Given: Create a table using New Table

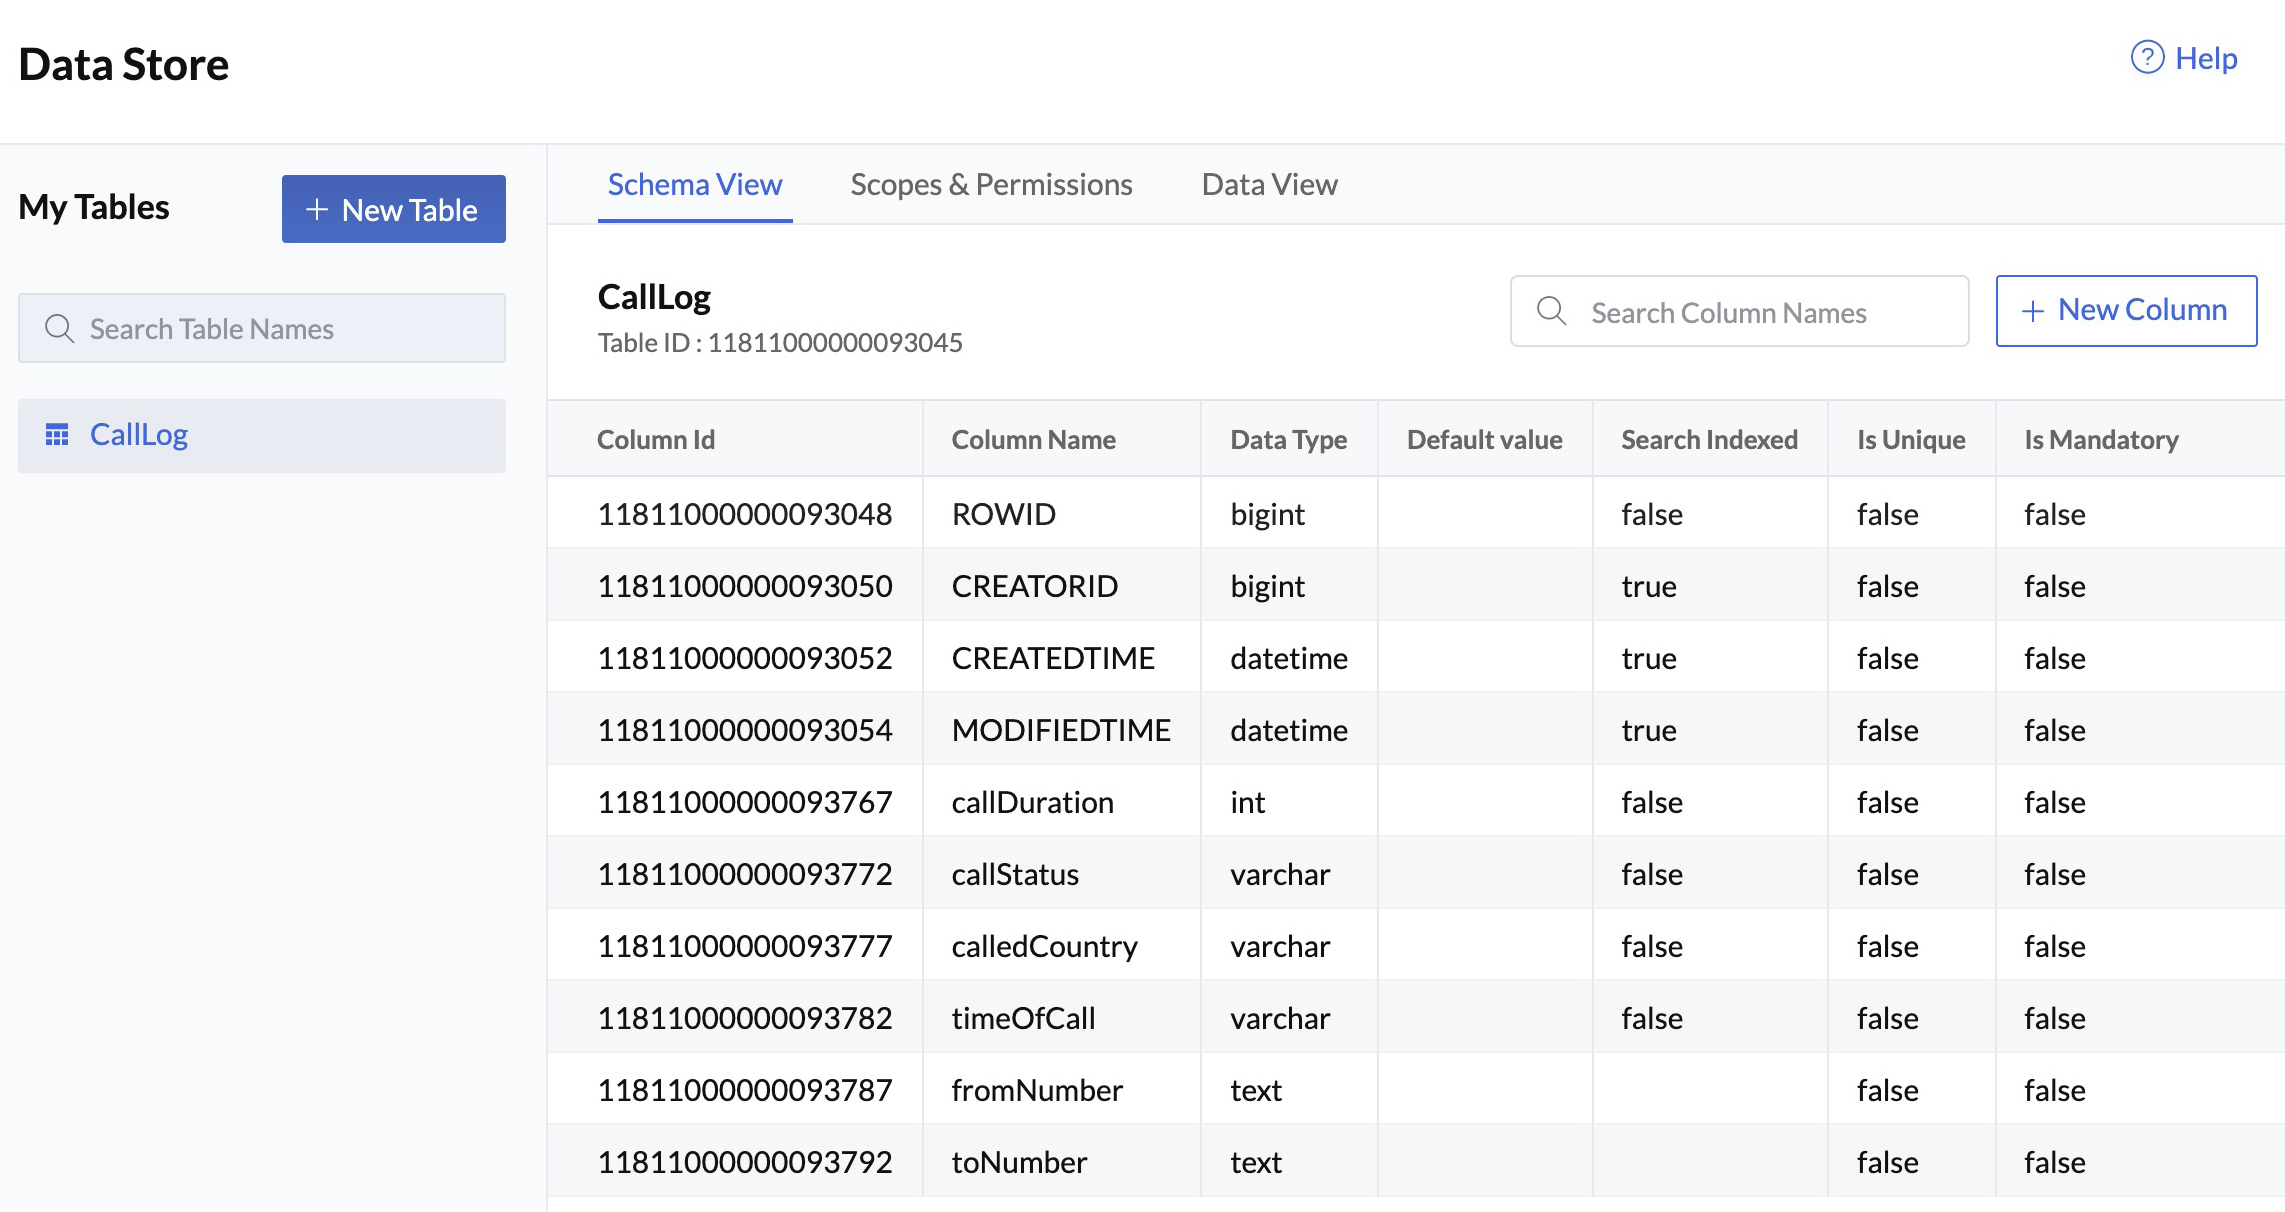Looking at the screenshot, I should tap(393, 209).
